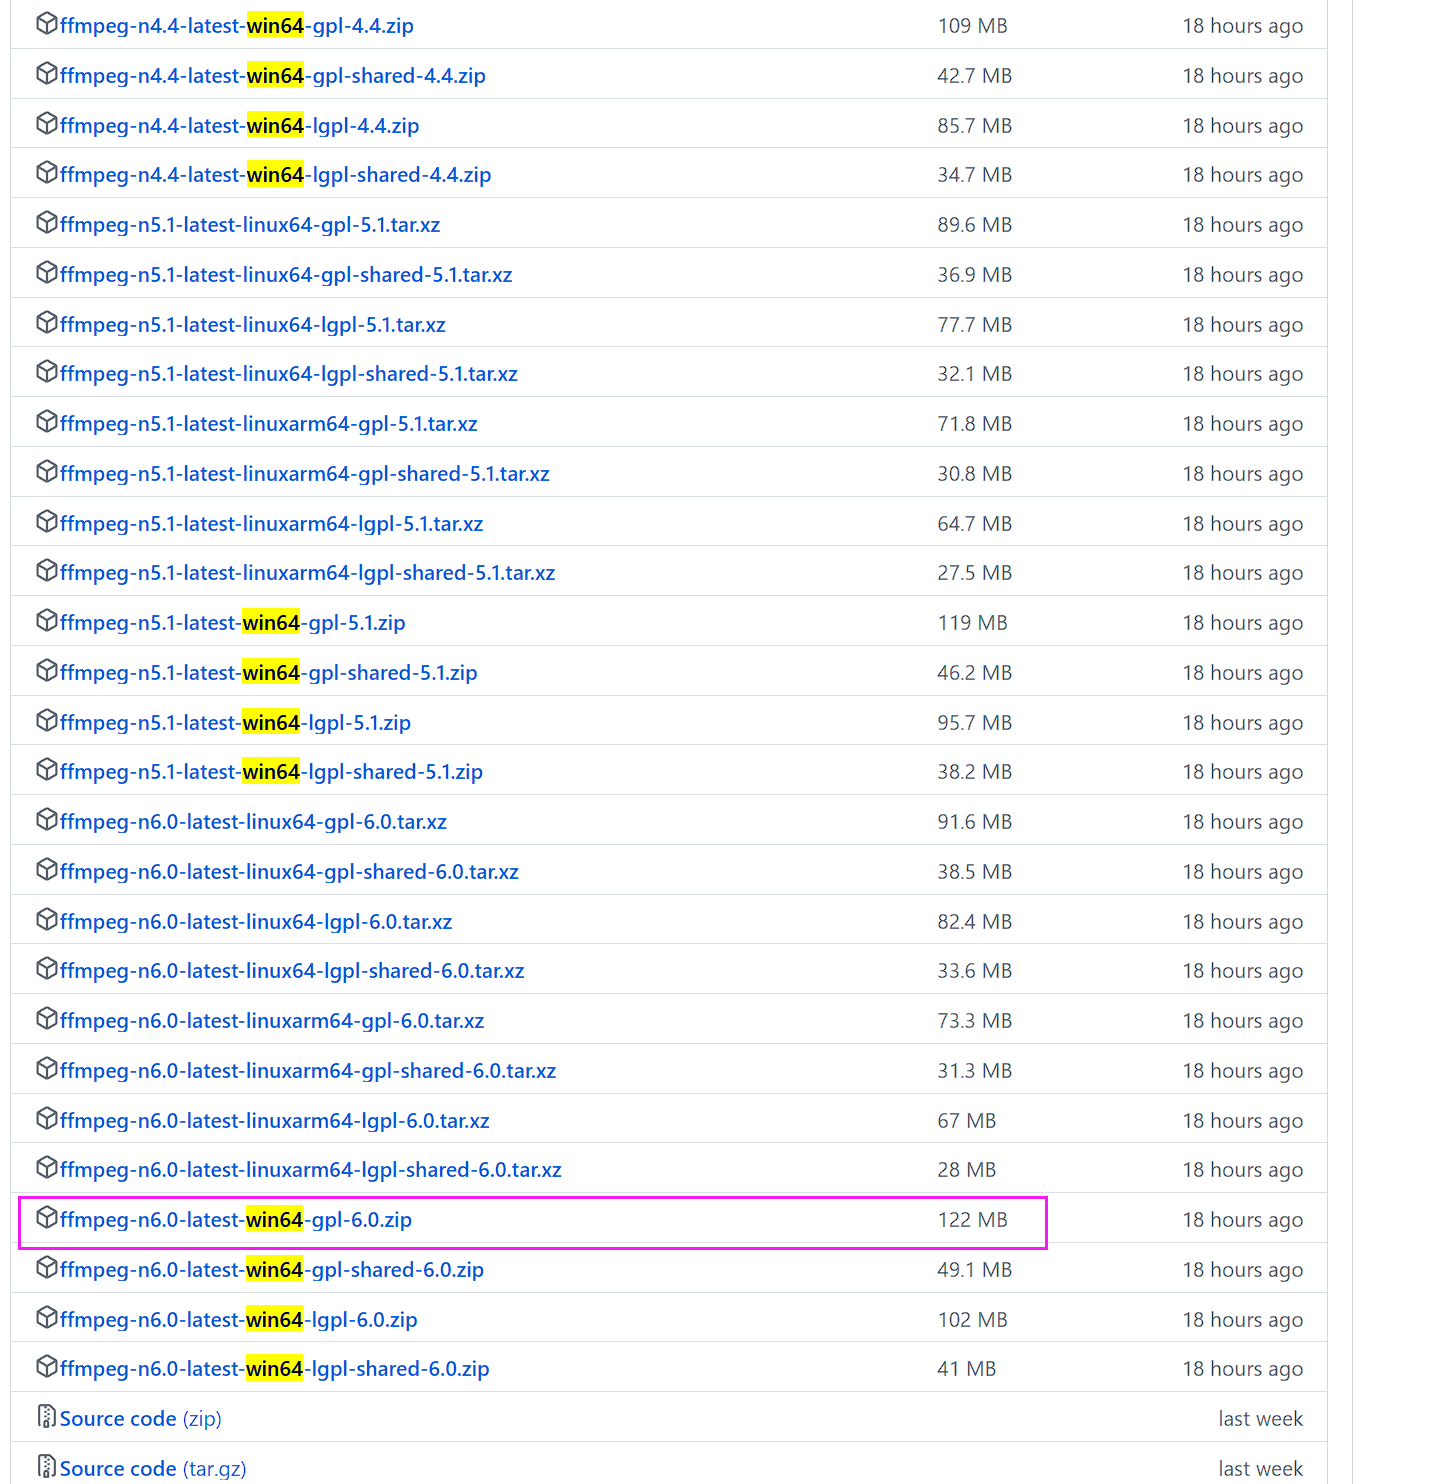Download ffmpeg-n6.0-latest-linux64-lgpl-6.0.tar.xz
1429x1484 pixels.
coord(256,922)
